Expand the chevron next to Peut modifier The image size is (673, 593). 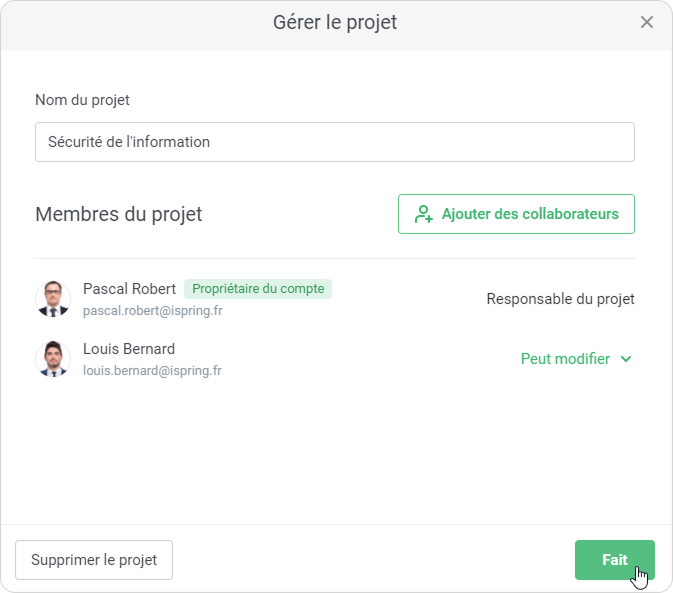coord(626,359)
